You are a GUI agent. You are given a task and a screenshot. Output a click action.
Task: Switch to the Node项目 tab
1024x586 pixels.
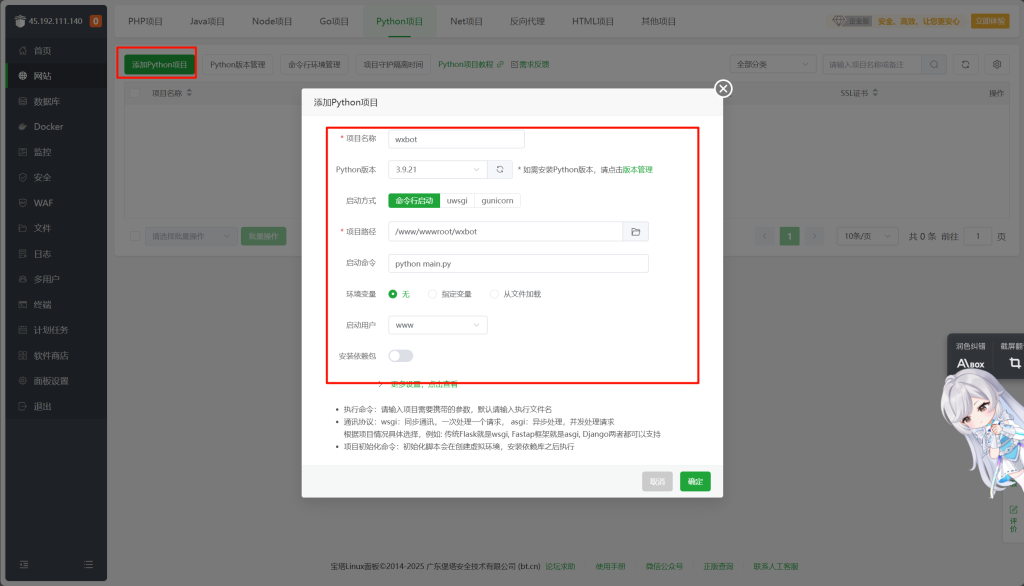272,20
